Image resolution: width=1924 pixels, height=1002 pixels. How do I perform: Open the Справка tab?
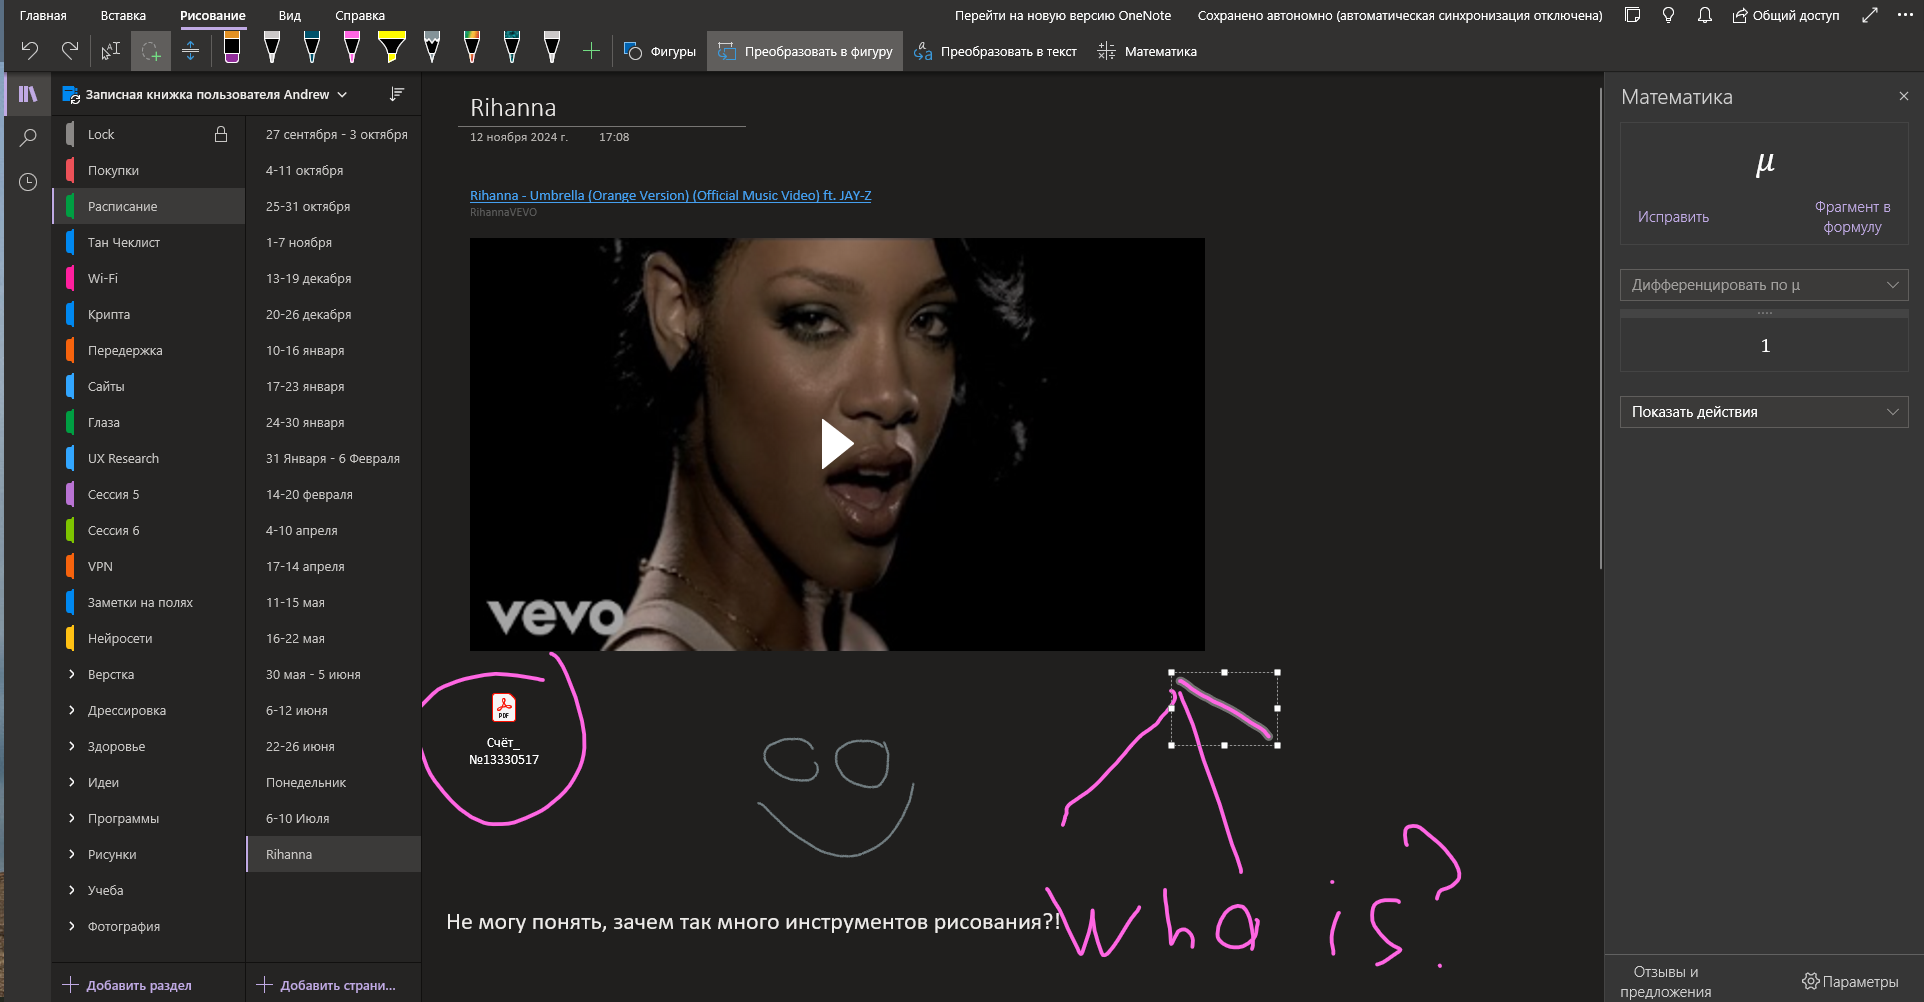click(360, 15)
